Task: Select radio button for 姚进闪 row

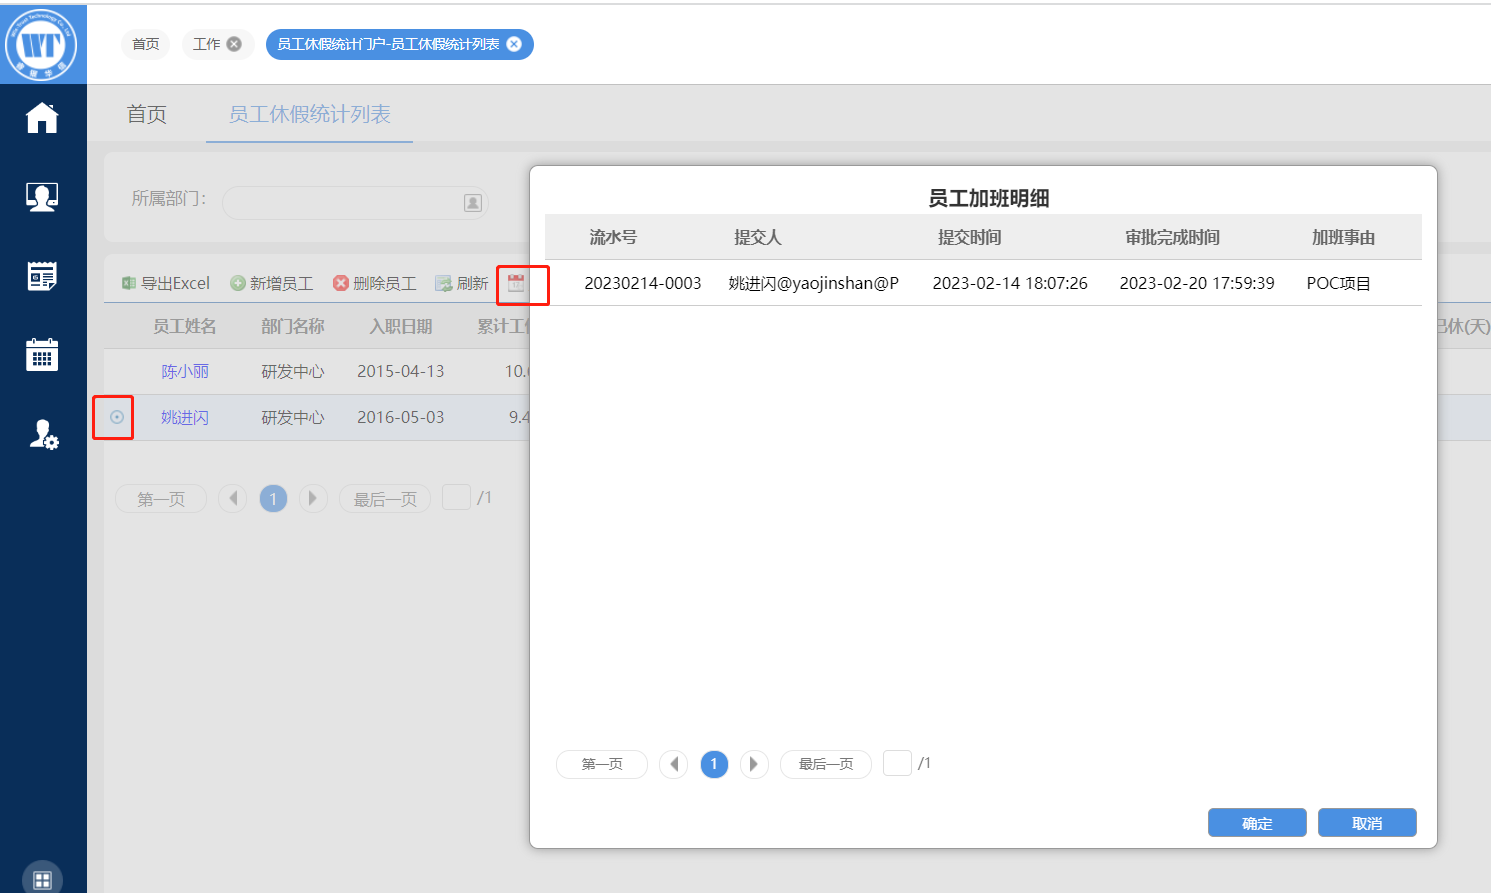Action: pos(117,417)
